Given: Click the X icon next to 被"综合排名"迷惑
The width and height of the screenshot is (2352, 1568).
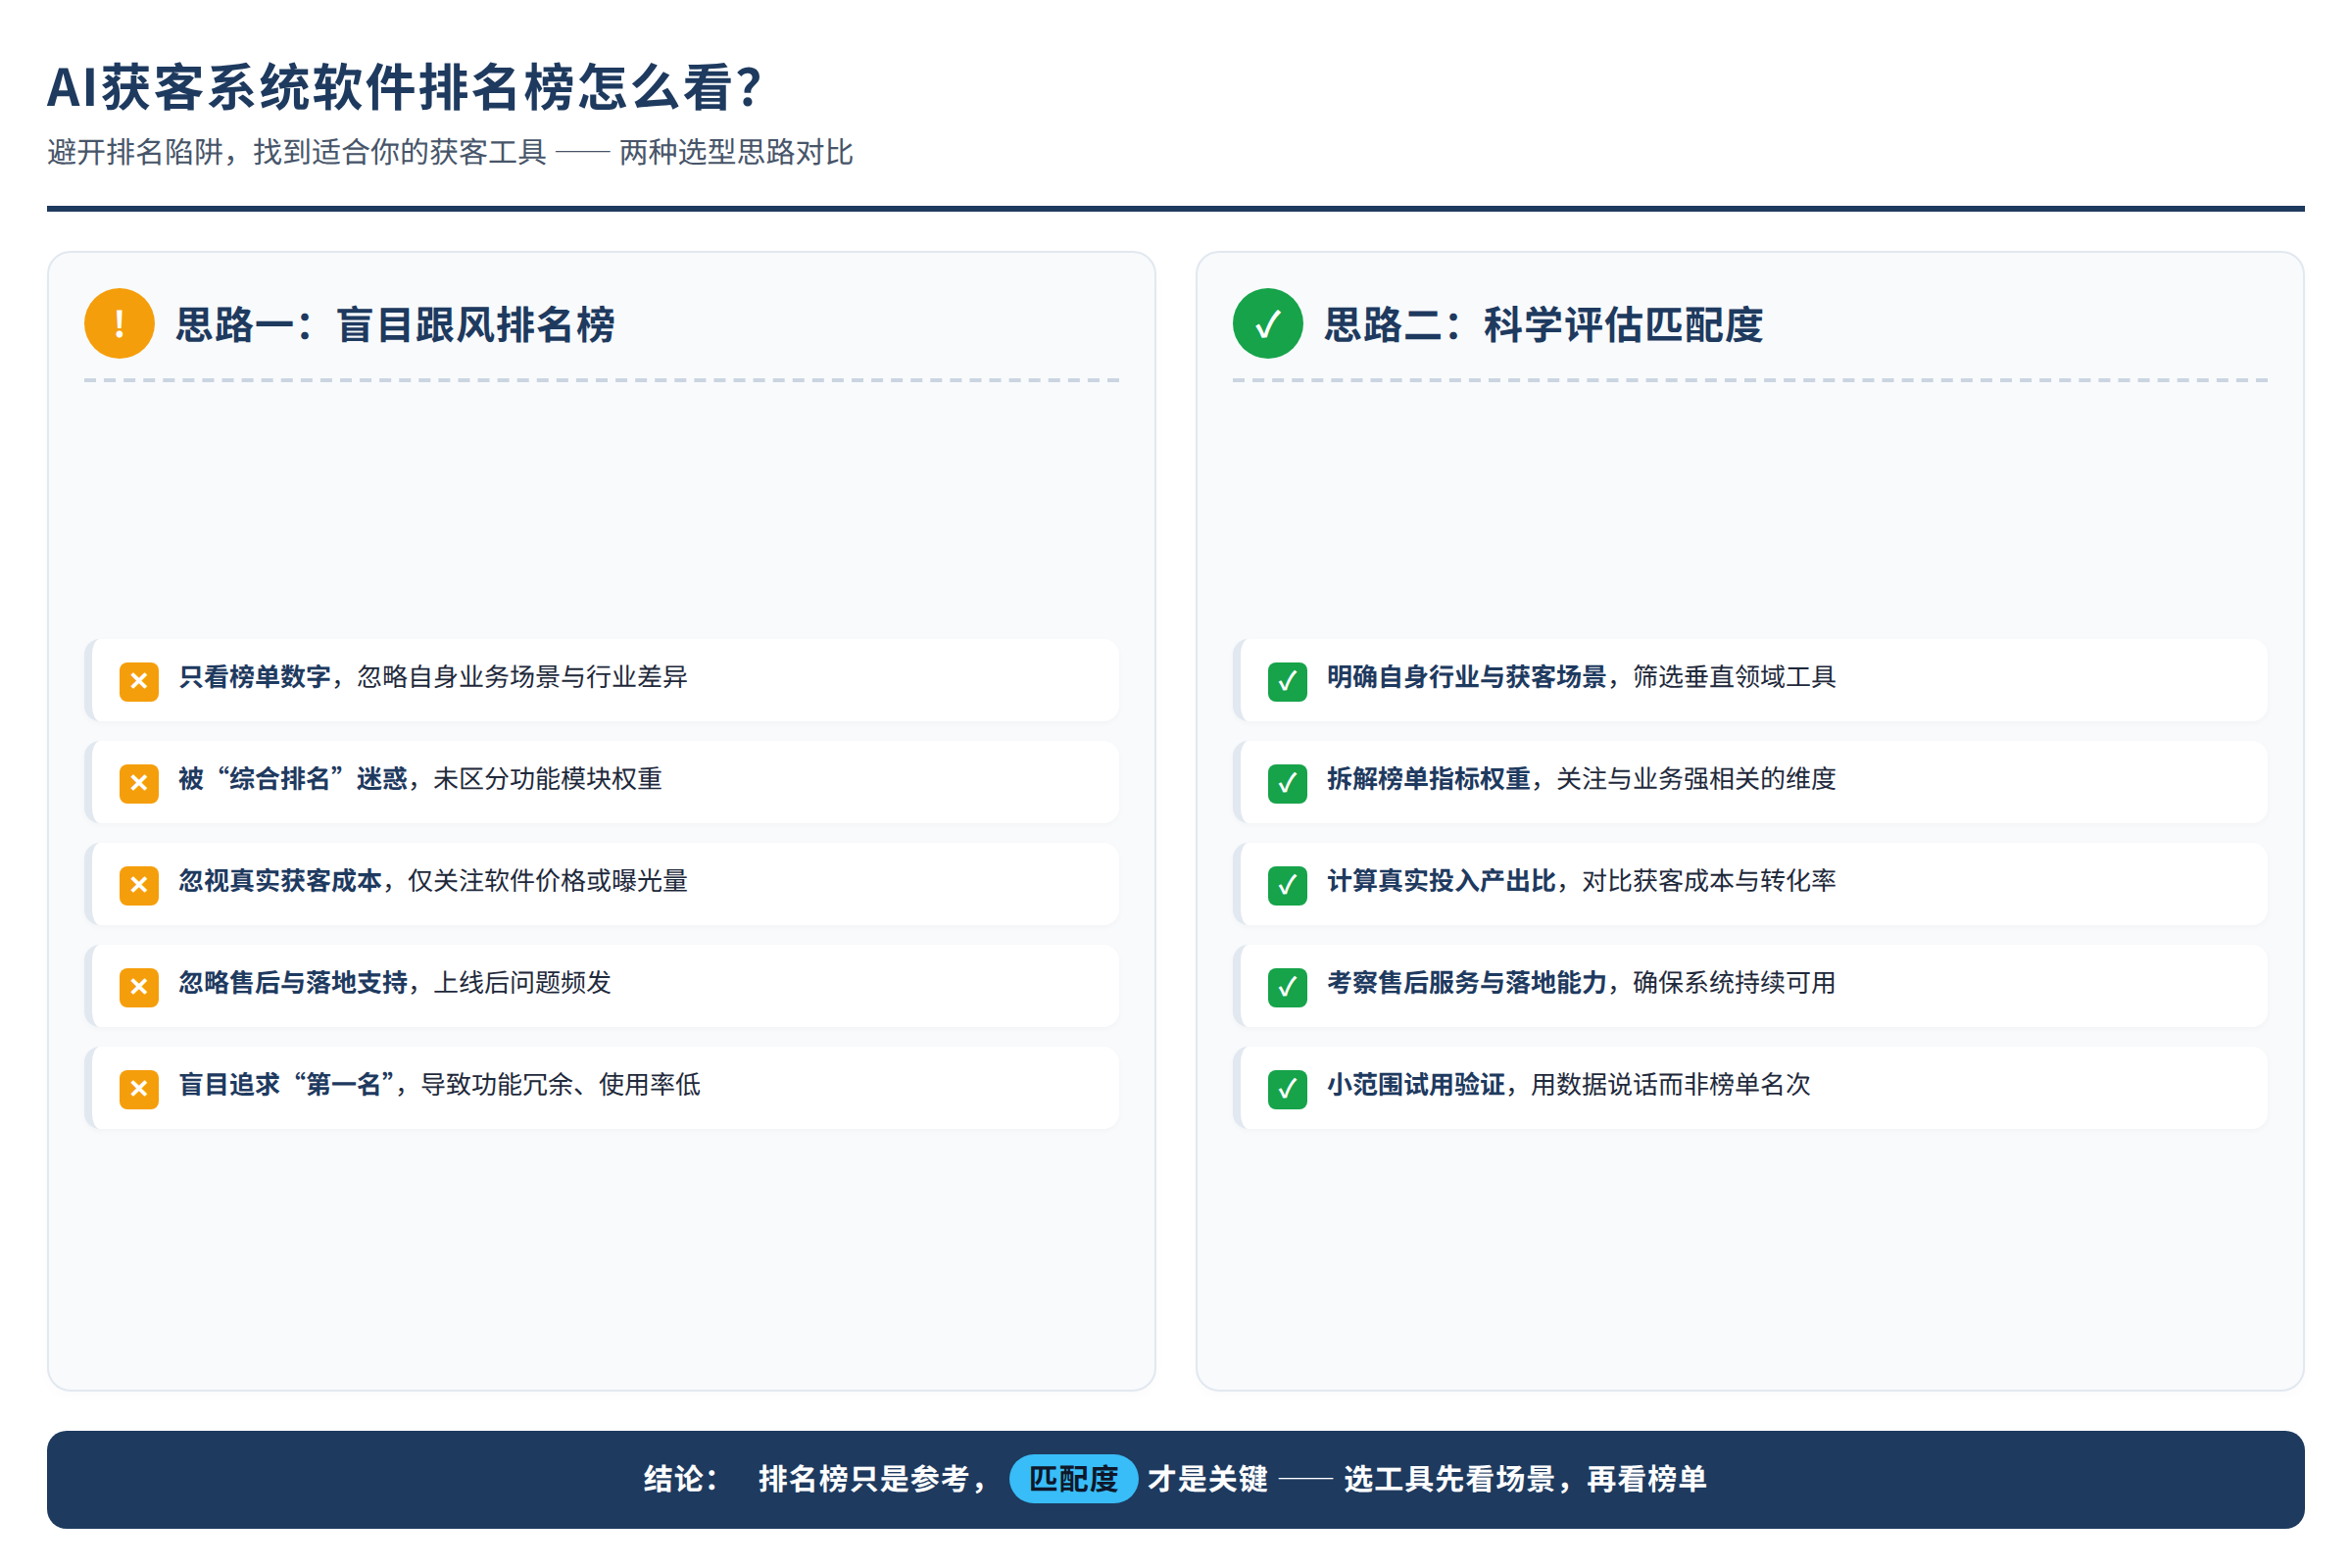Looking at the screenshot, I should point(139,783).
